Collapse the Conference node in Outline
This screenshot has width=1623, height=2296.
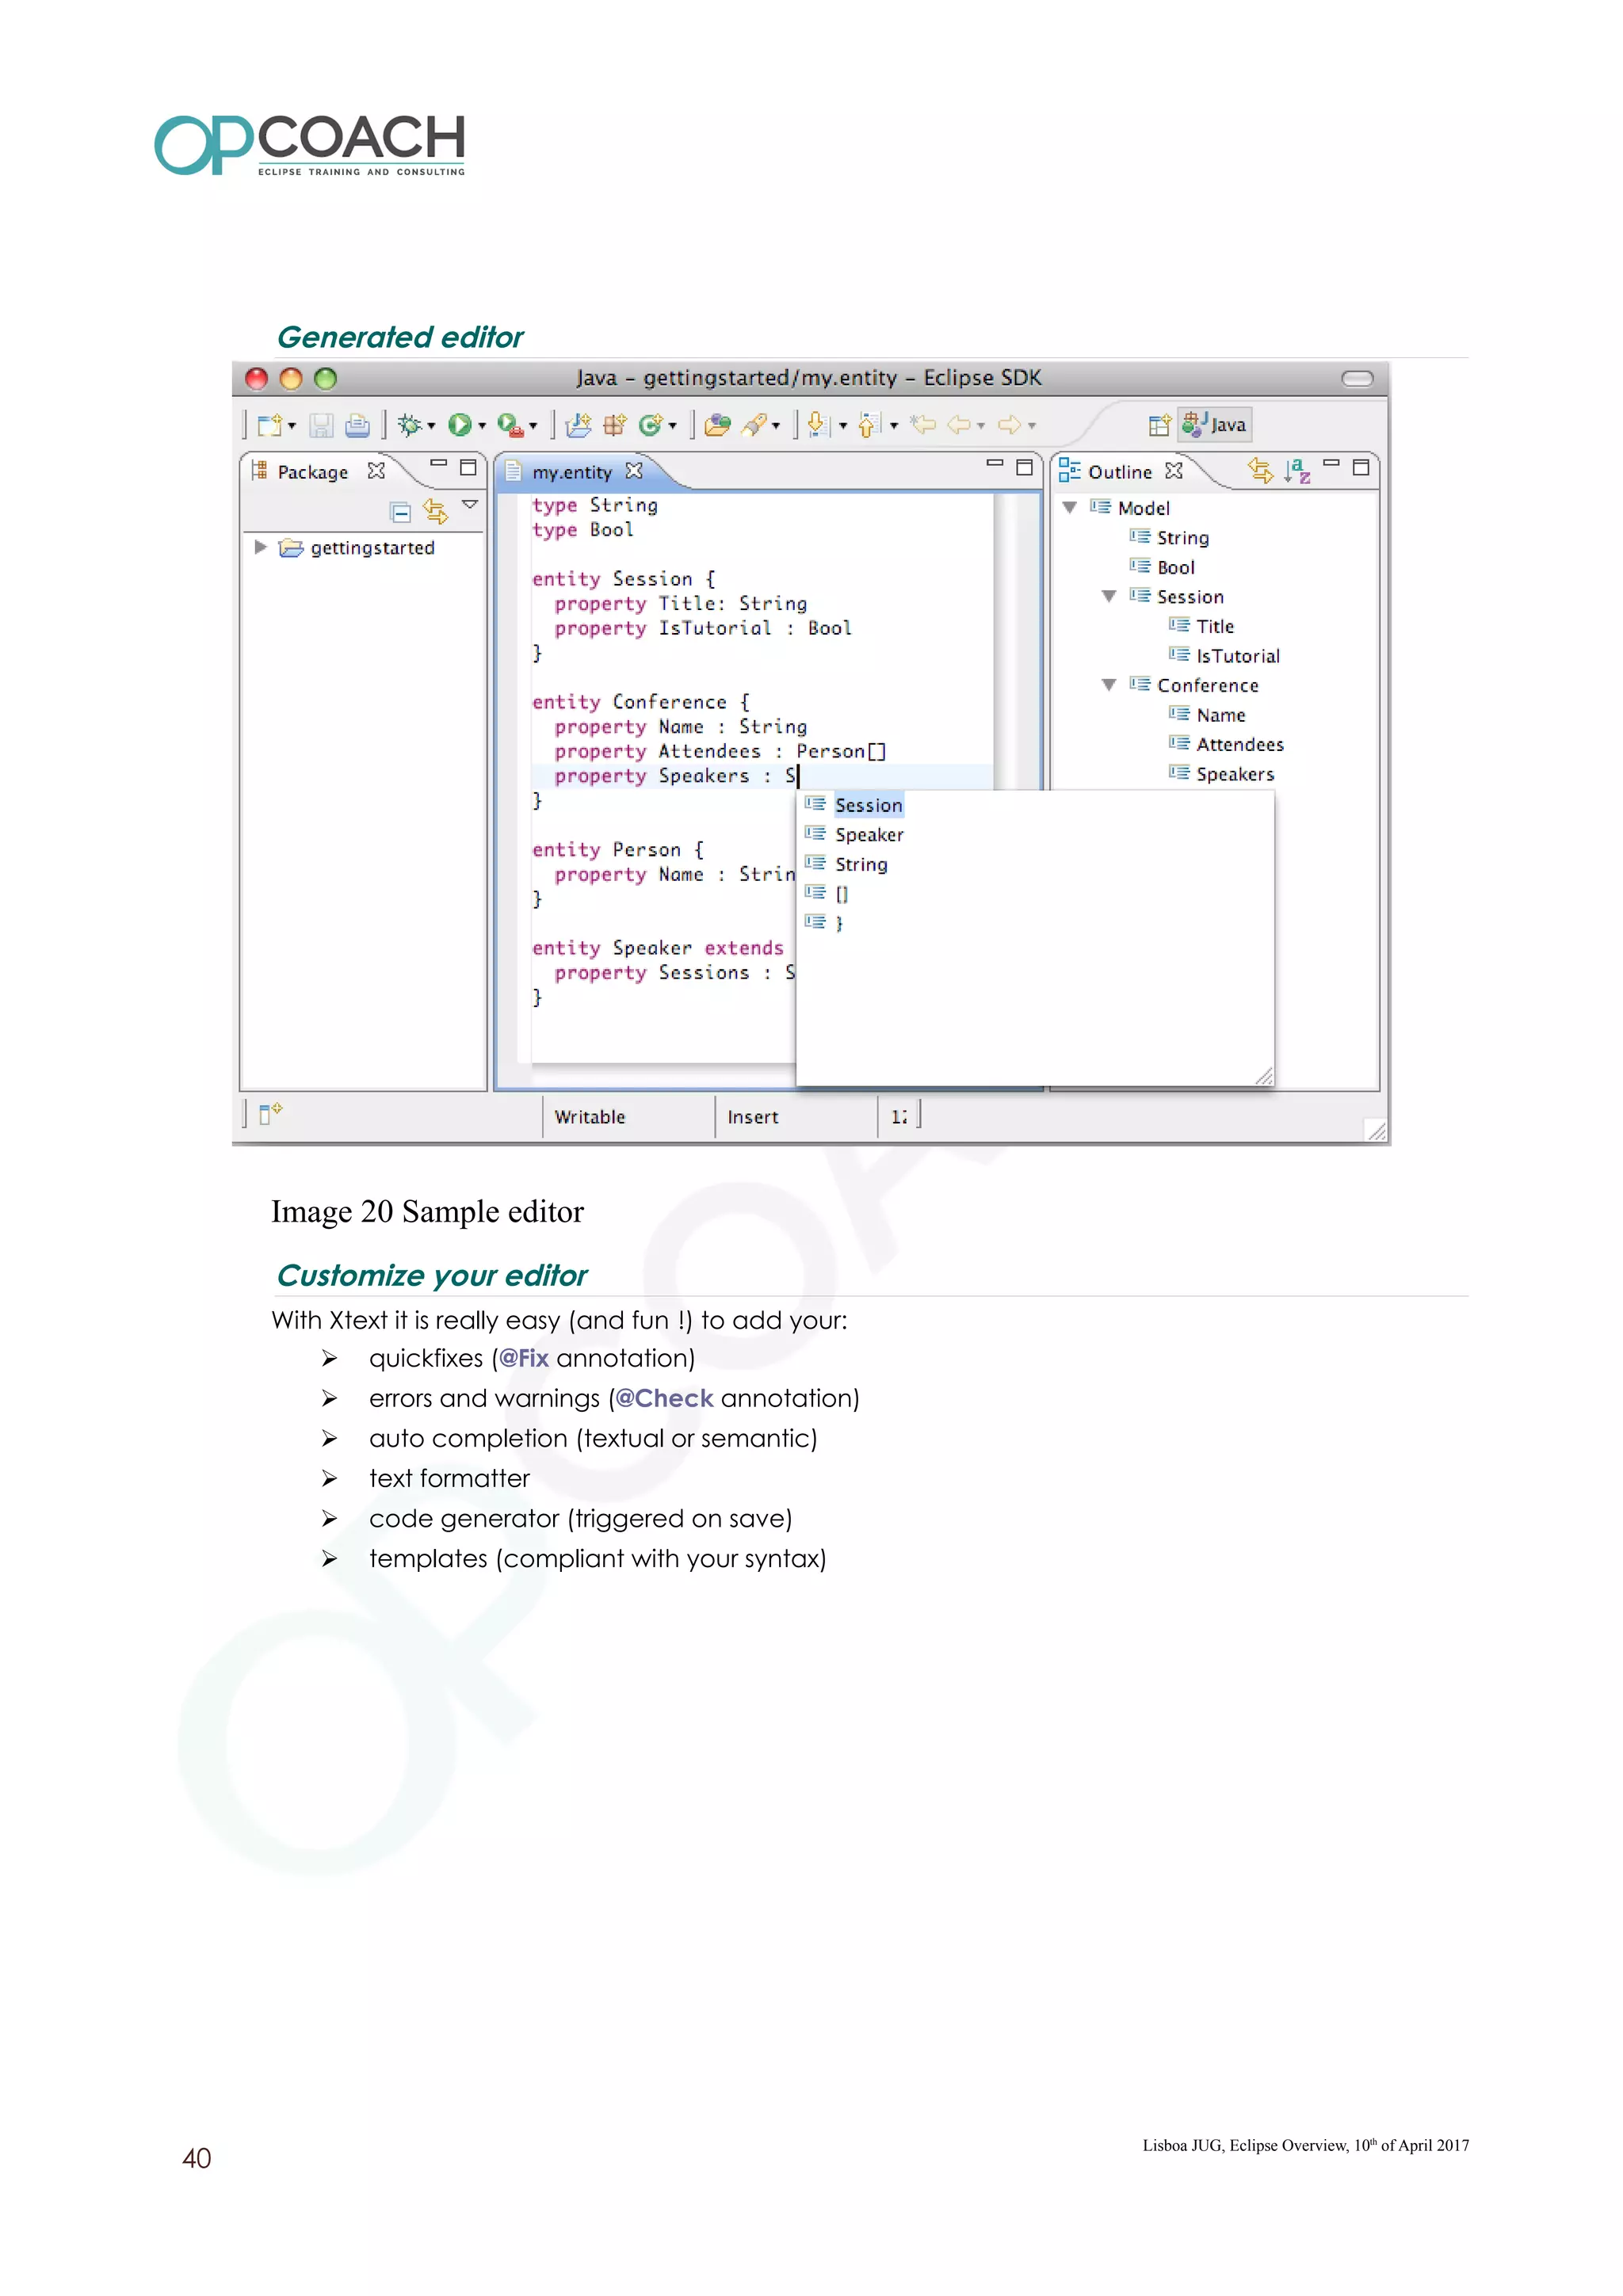1108,685
